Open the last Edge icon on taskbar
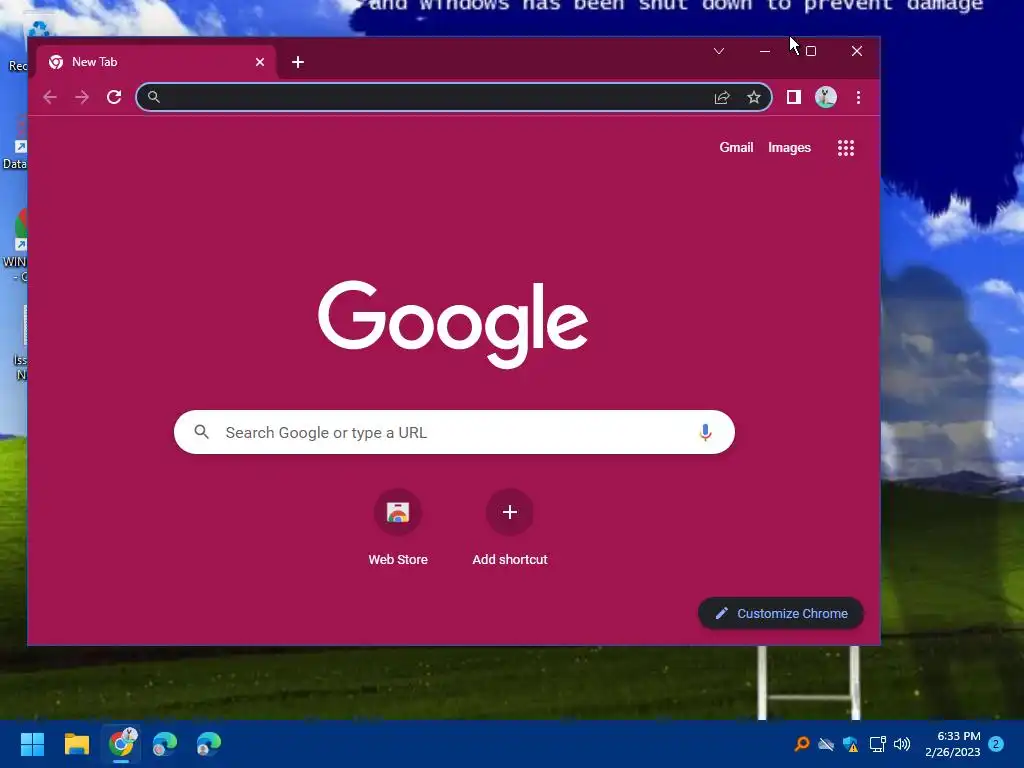The height and width of the screenshot is (768, 1024). click(x=208, y=744)
